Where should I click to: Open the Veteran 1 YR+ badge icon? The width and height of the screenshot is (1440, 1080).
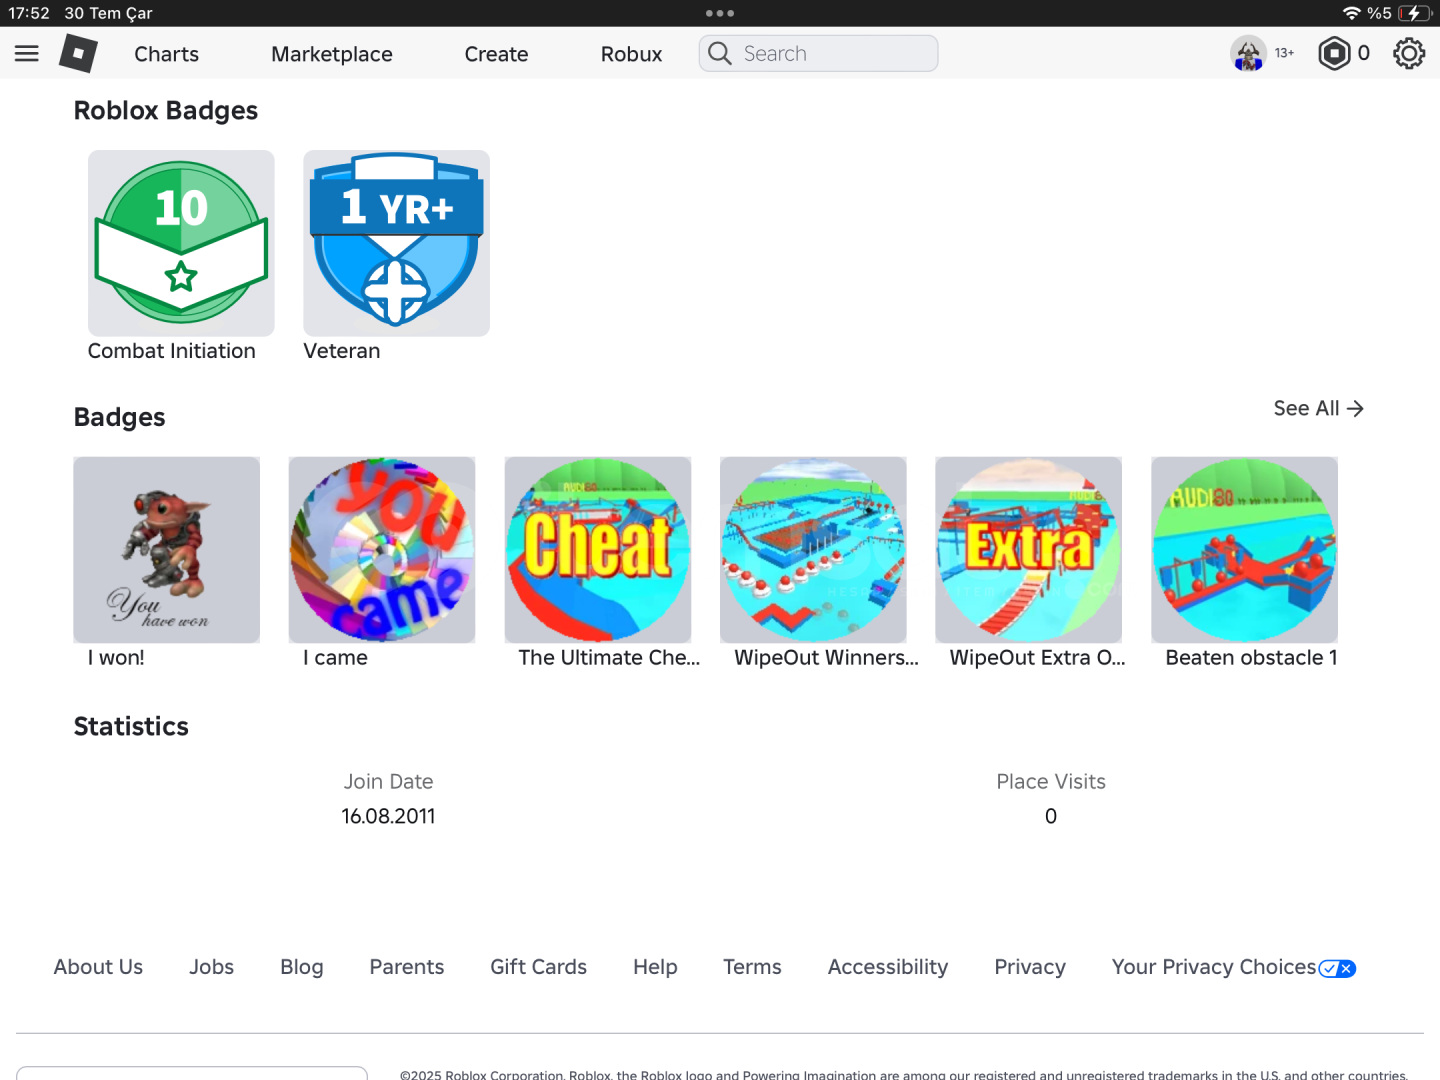click(x=397, y=243)
